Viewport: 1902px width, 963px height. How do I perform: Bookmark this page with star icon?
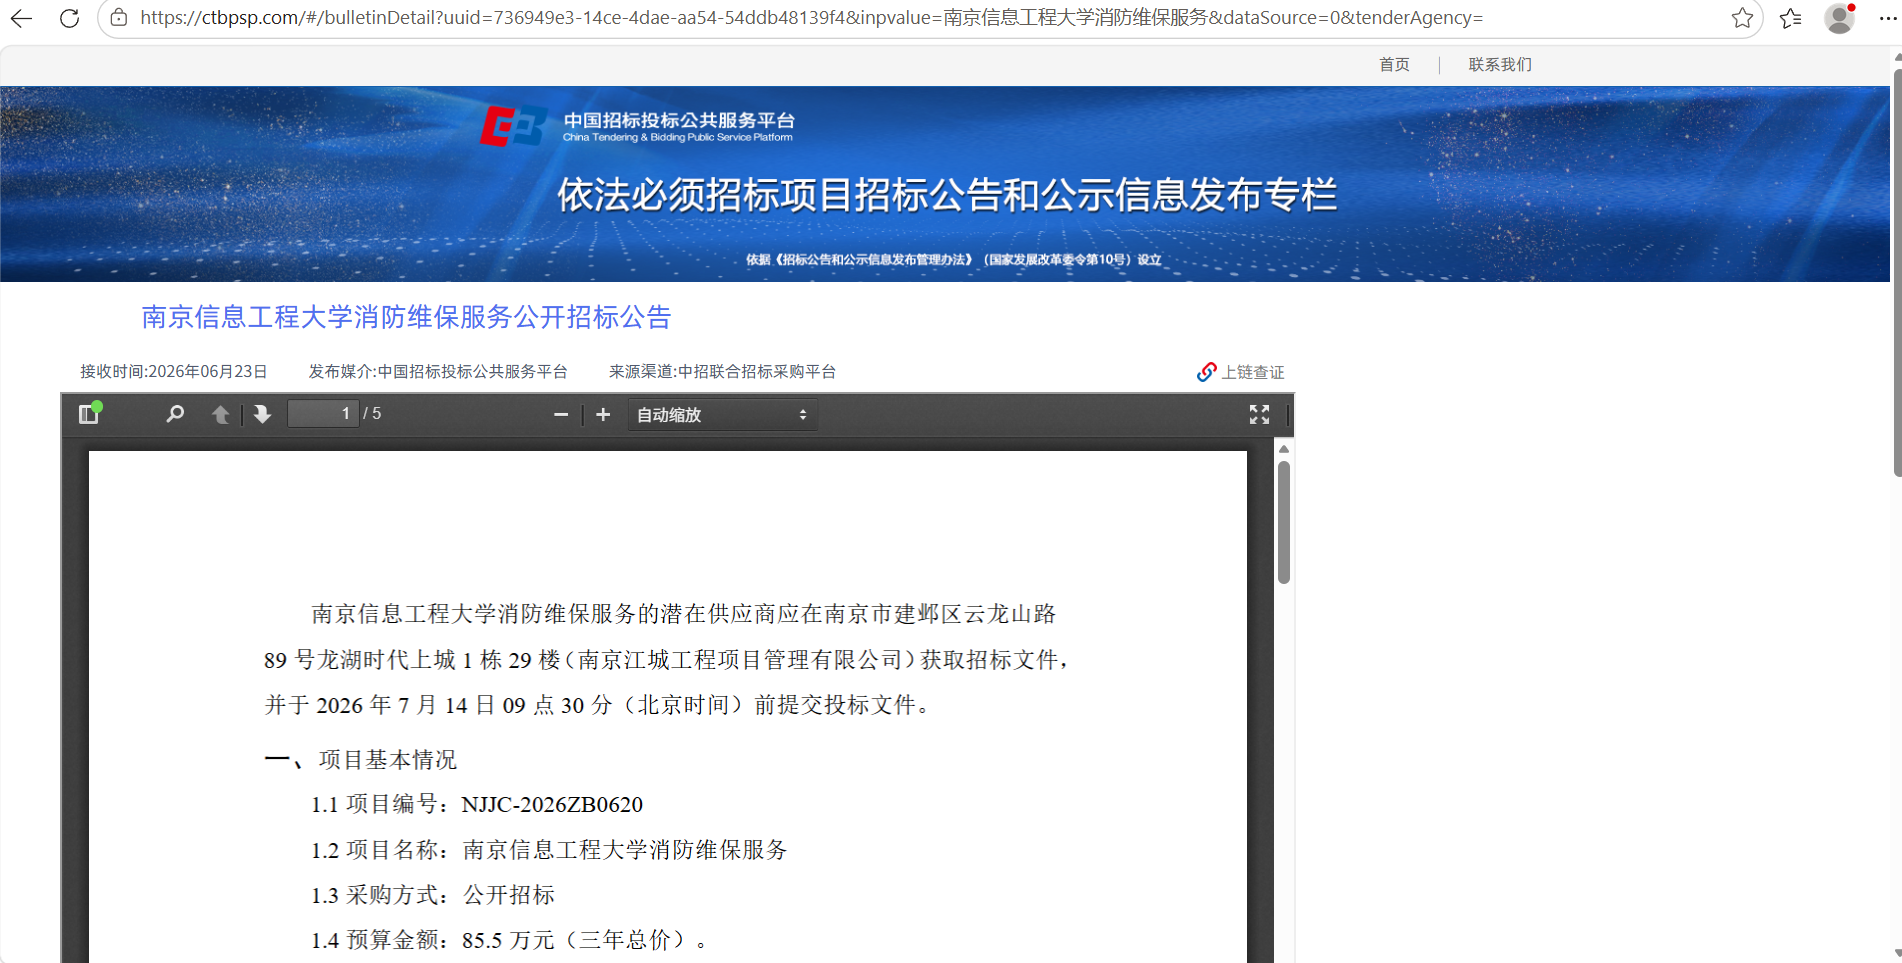click(1742, 18)
